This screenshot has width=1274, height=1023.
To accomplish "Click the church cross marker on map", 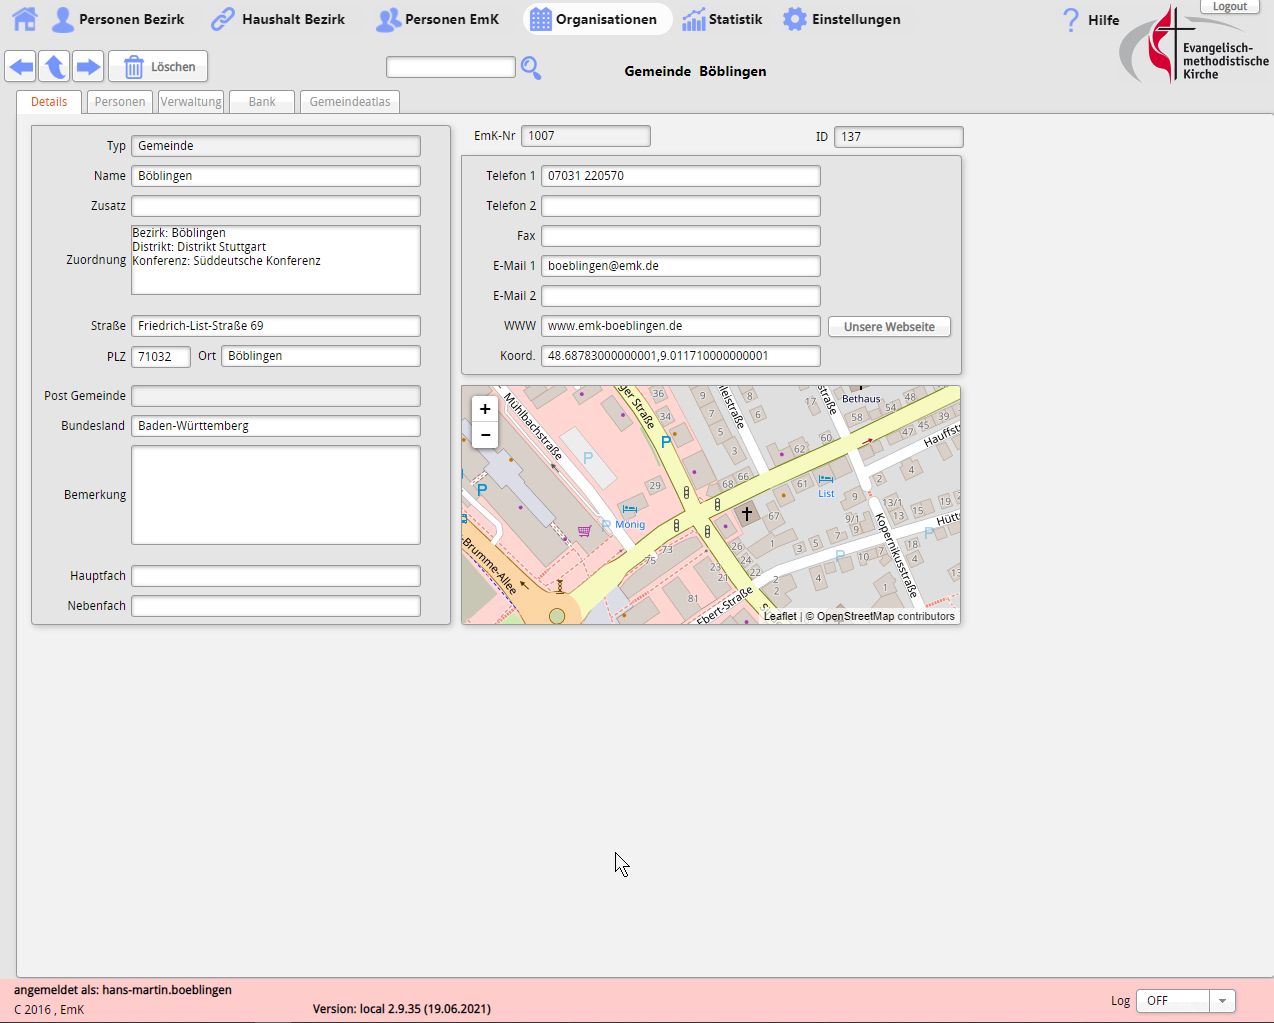I will (x=746, y=514).
